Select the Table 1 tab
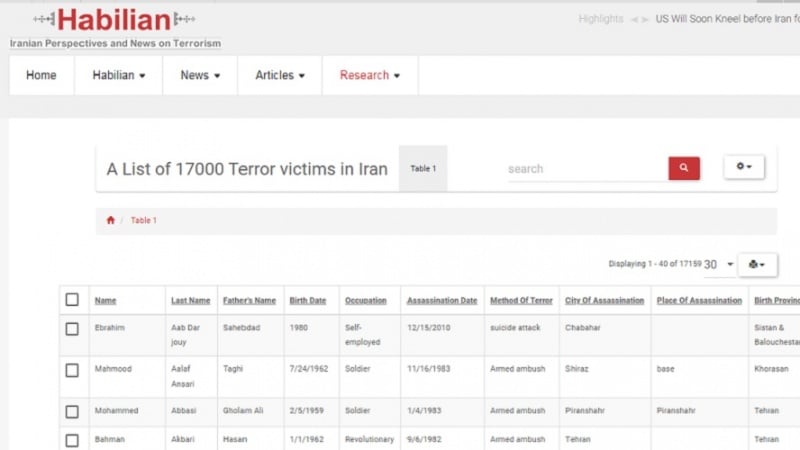The image size is (800, 450). click(423, 168)
